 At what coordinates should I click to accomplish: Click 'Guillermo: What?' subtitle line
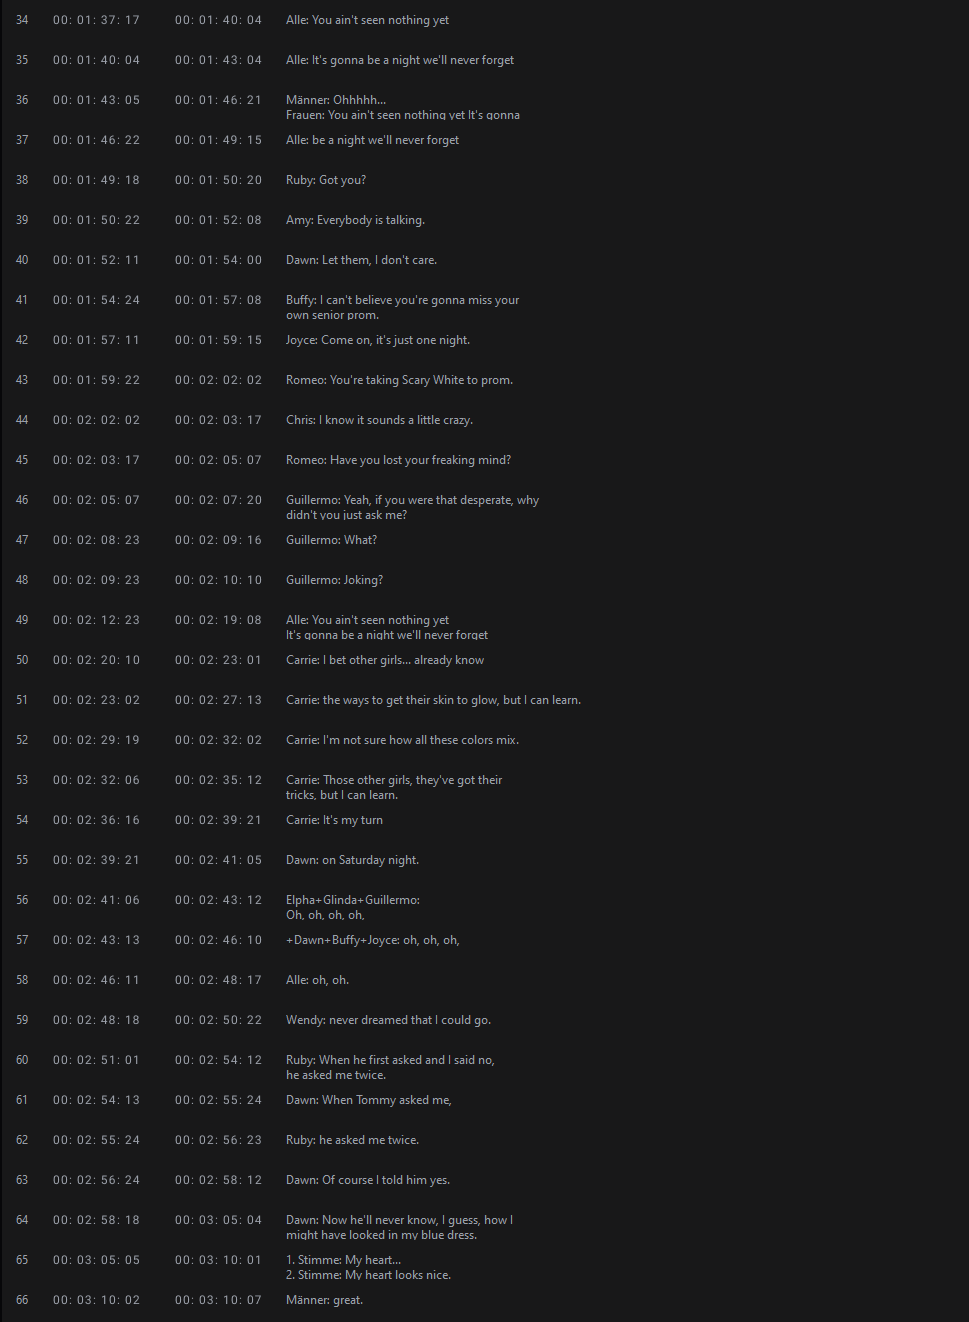click(331, 540)
